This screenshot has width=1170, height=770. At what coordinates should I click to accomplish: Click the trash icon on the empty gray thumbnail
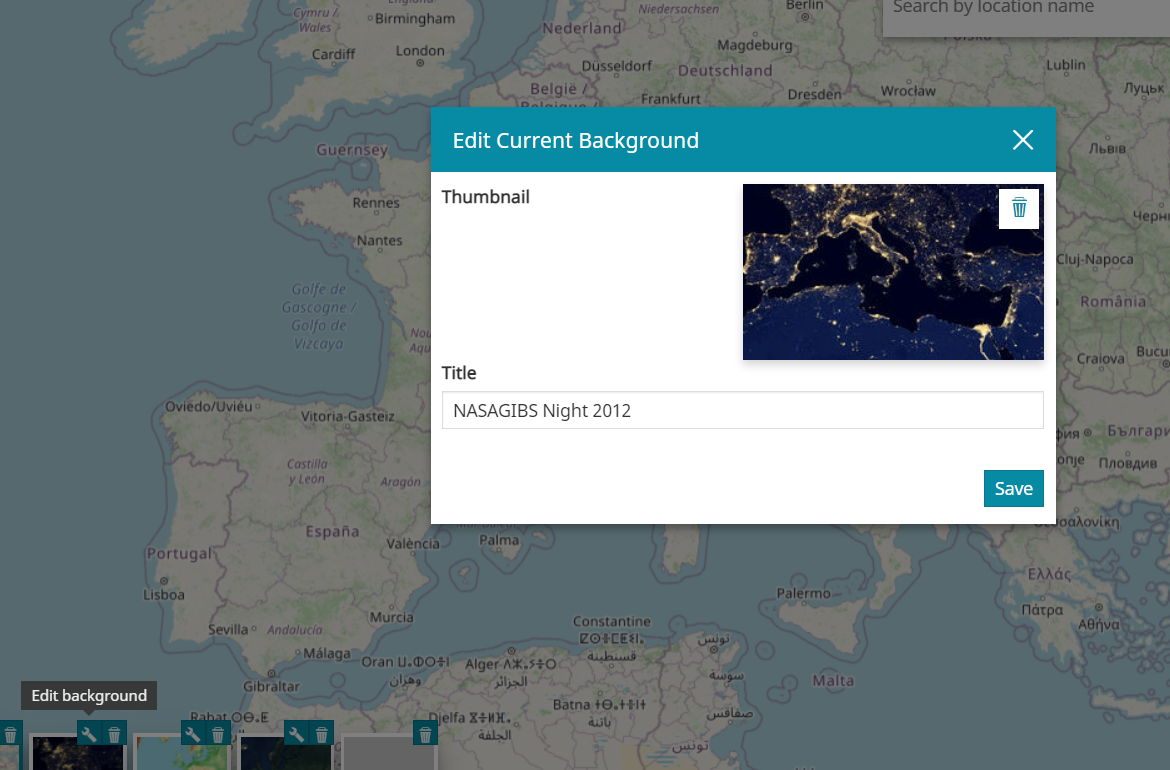pyautogui.click(x=425, y=733)
